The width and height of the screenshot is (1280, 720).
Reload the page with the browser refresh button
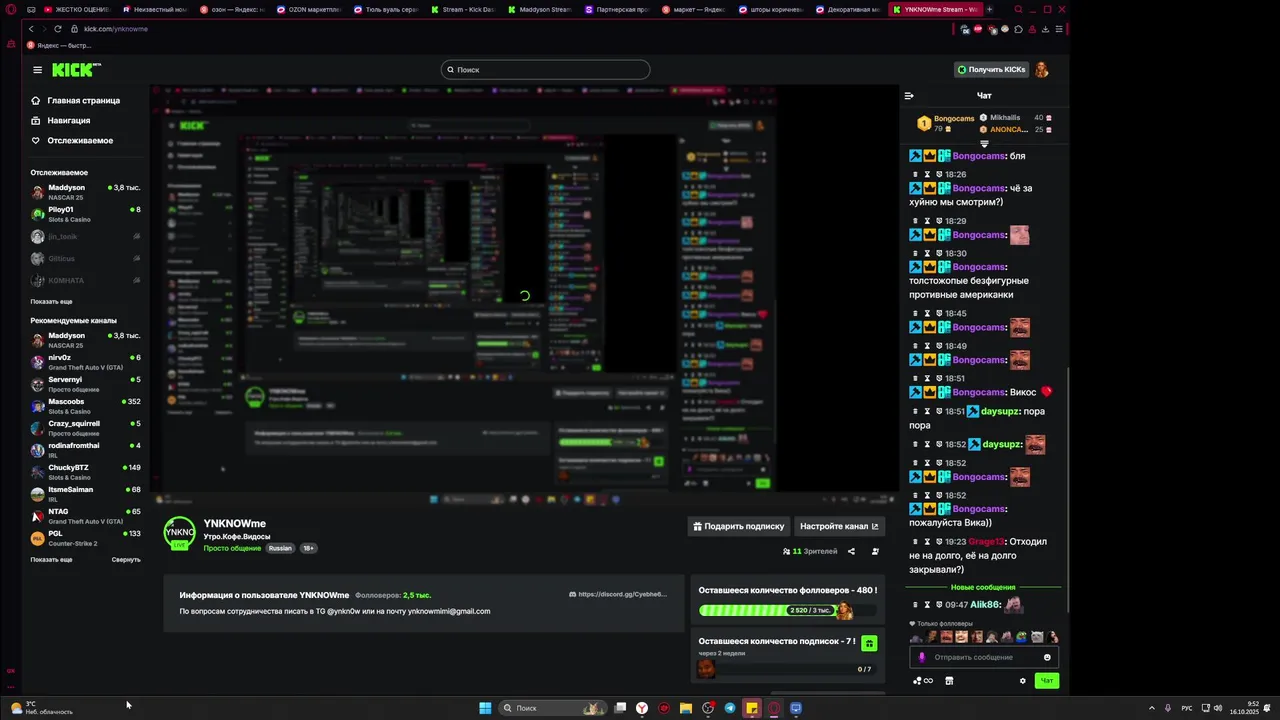[x=57, y=29]
